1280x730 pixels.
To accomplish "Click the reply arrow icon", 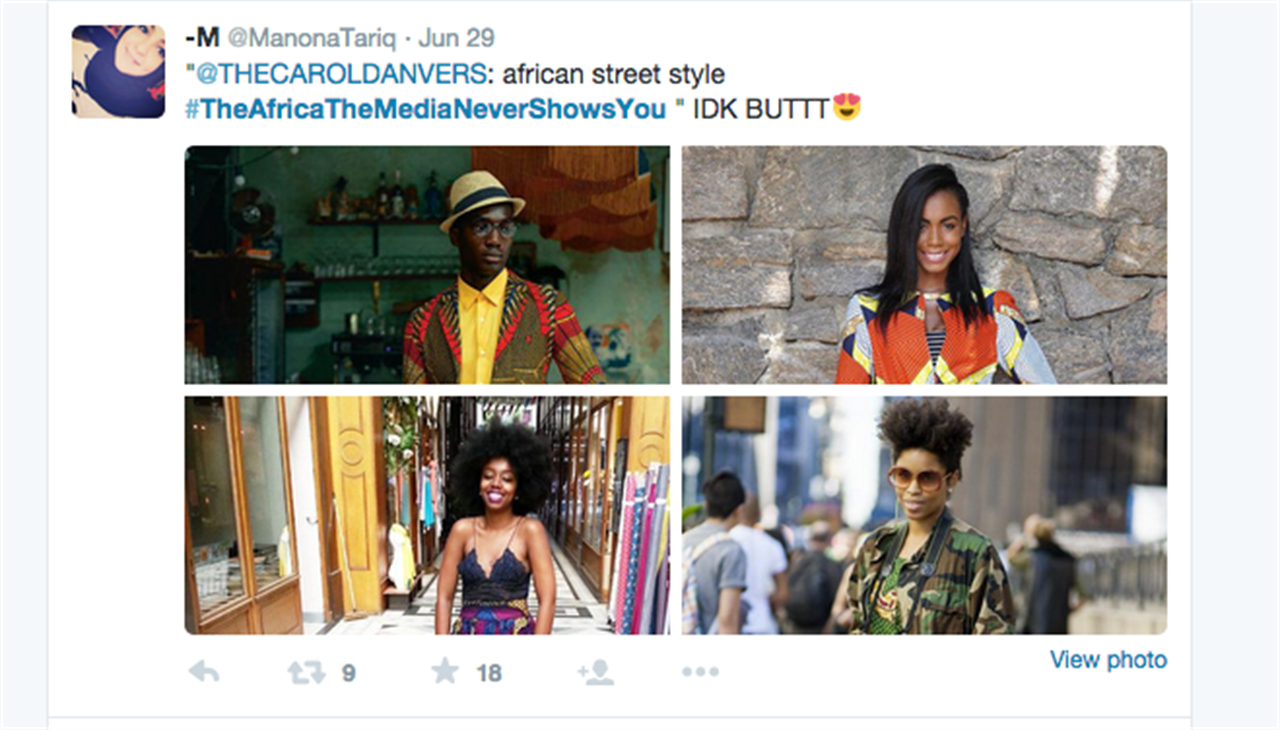I will [203, 672].
